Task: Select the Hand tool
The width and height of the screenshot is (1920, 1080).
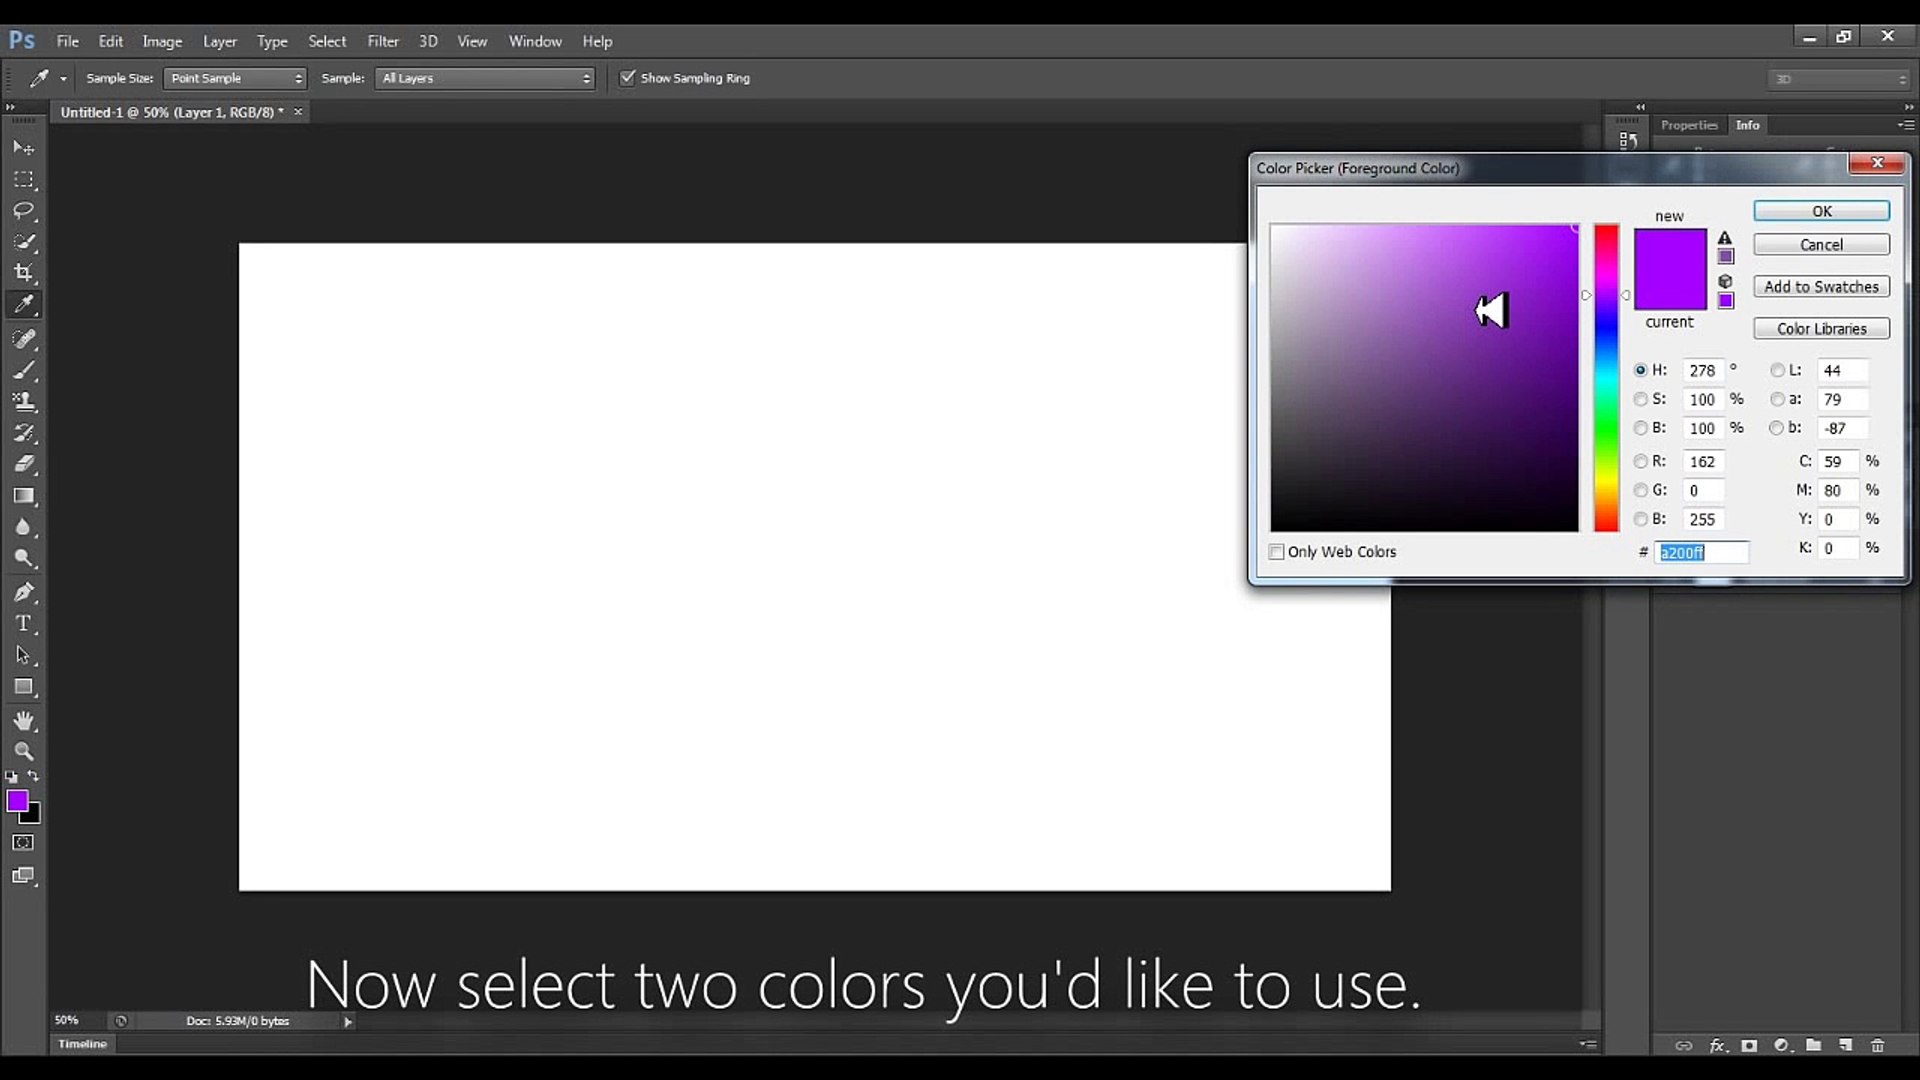Action: (x=24, y=721)
